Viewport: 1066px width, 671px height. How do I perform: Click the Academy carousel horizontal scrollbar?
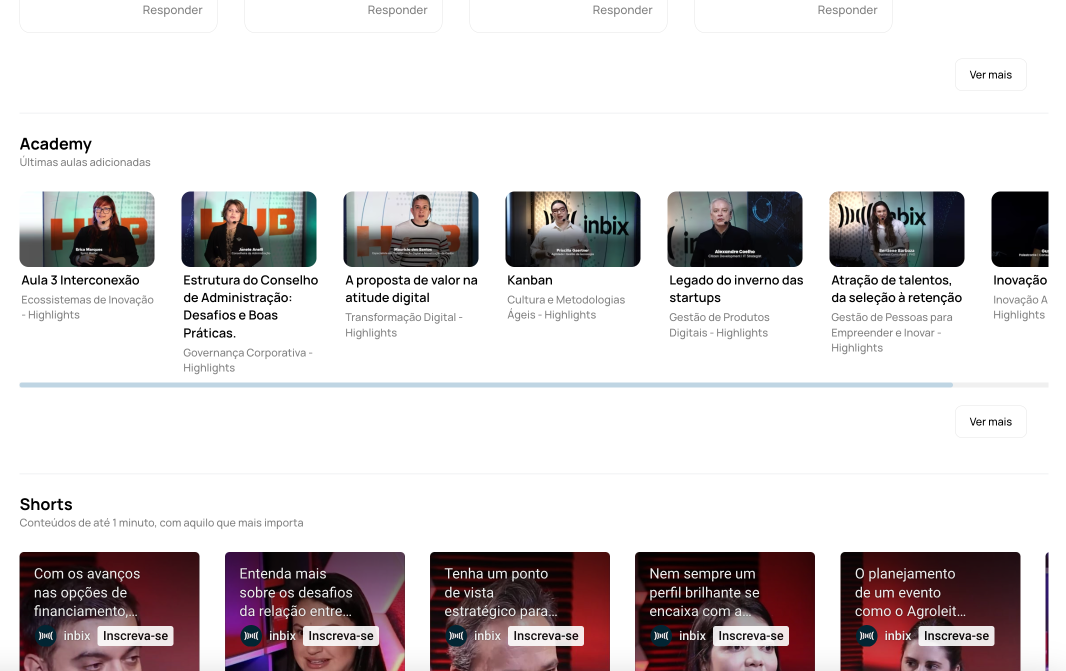486,385
